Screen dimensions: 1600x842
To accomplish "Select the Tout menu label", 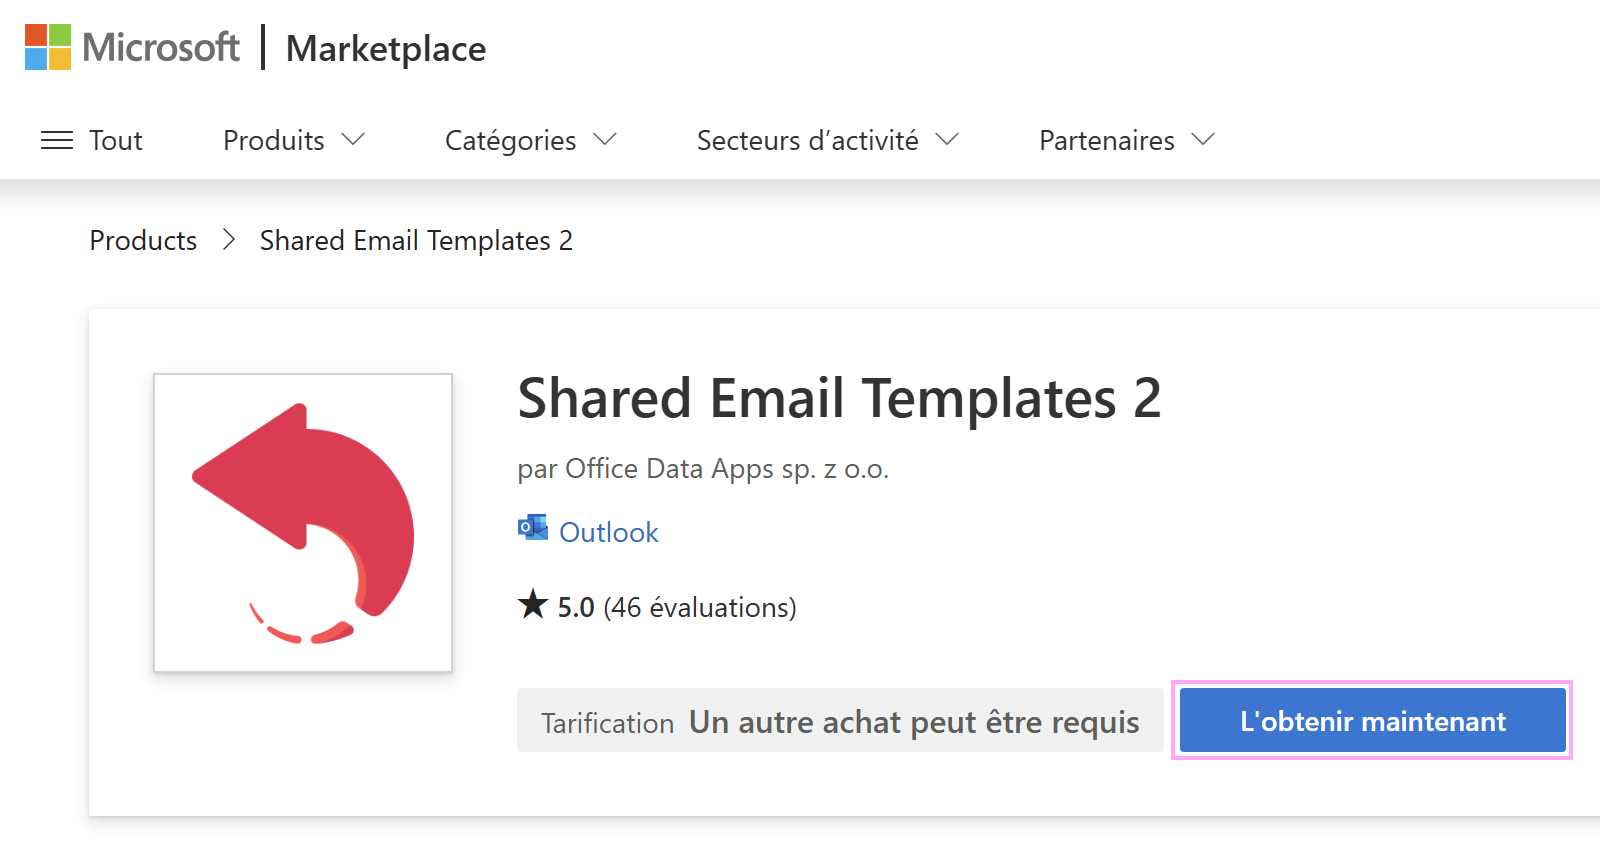I will pos(116,140).
